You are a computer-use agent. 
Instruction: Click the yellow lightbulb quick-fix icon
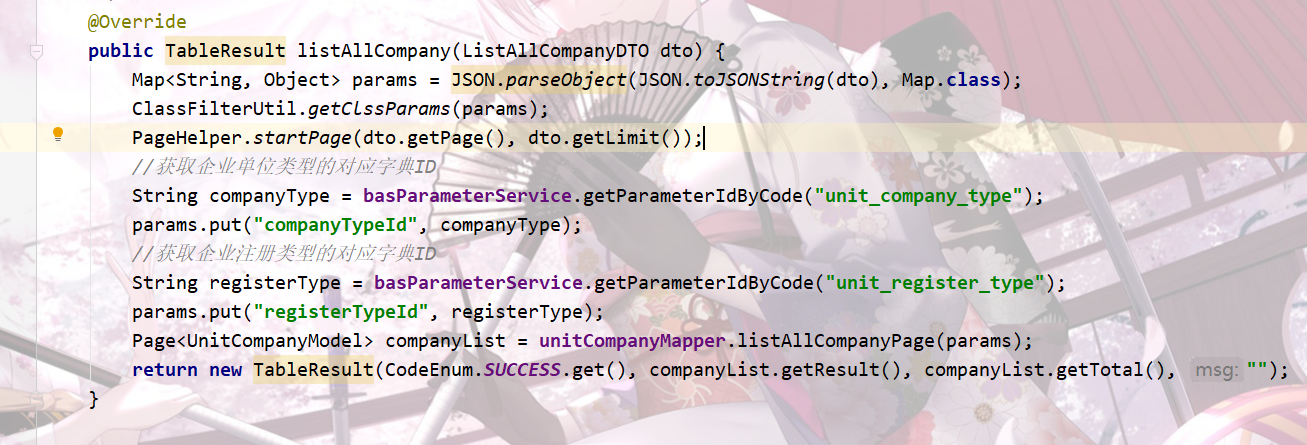[58, 134]
